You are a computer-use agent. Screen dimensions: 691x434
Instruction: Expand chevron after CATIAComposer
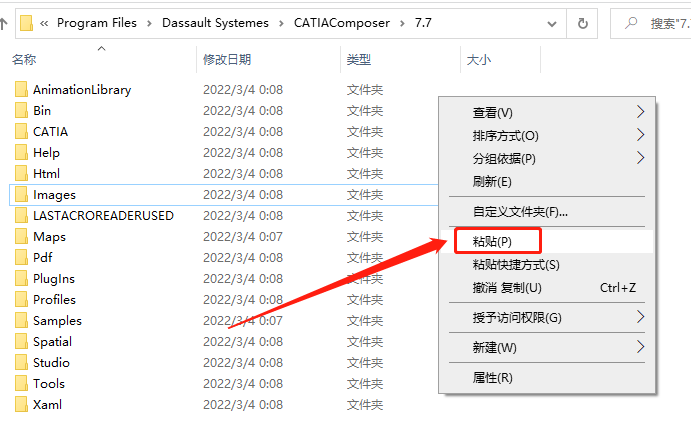[402, 23]
